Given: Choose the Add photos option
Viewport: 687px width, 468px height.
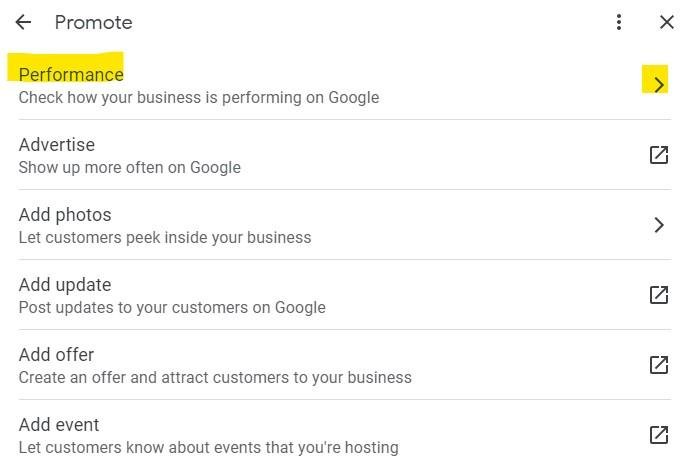Looking at the screenshot, I should pyautogui.click(x=344, y=225).
